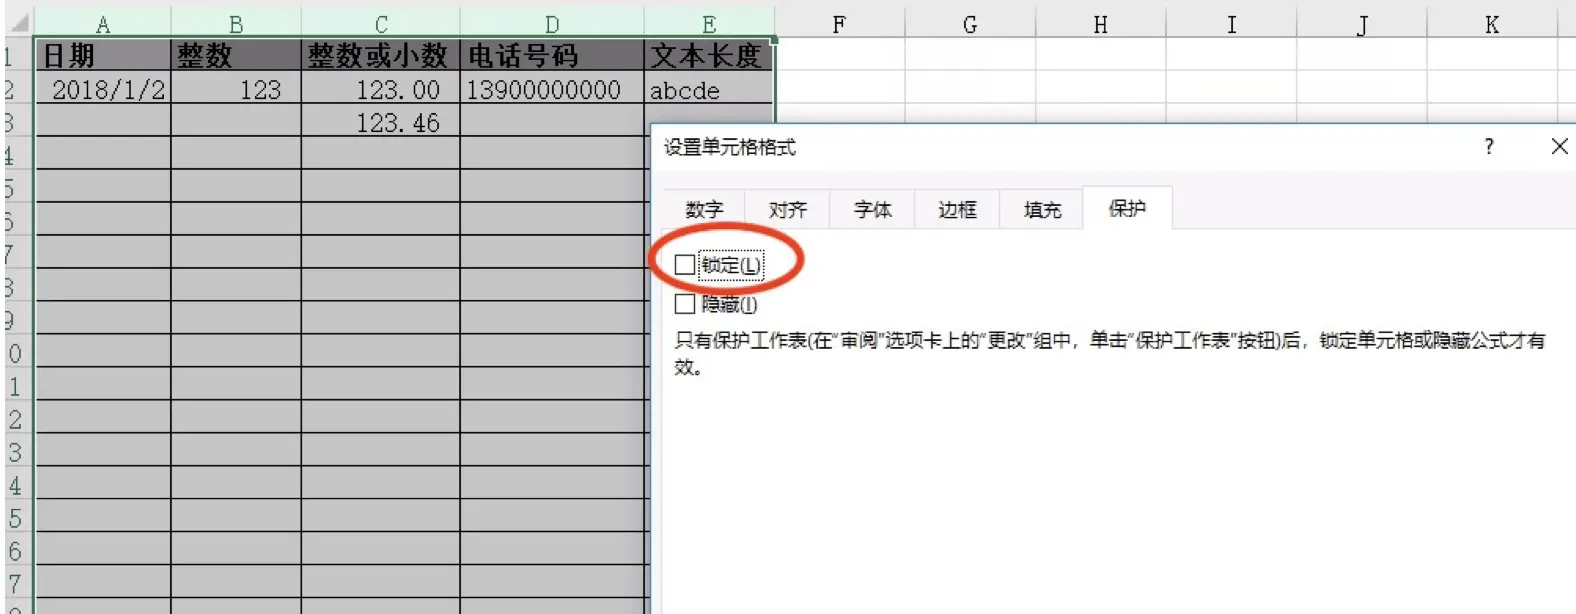Open the 边框 tab

tap(957, 210)
